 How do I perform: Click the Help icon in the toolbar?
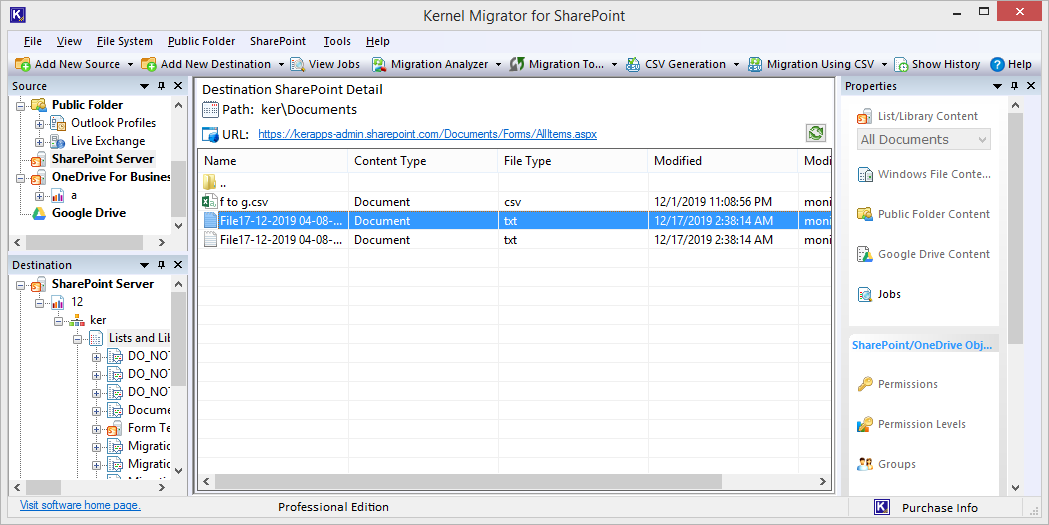[x=997, y=64]
